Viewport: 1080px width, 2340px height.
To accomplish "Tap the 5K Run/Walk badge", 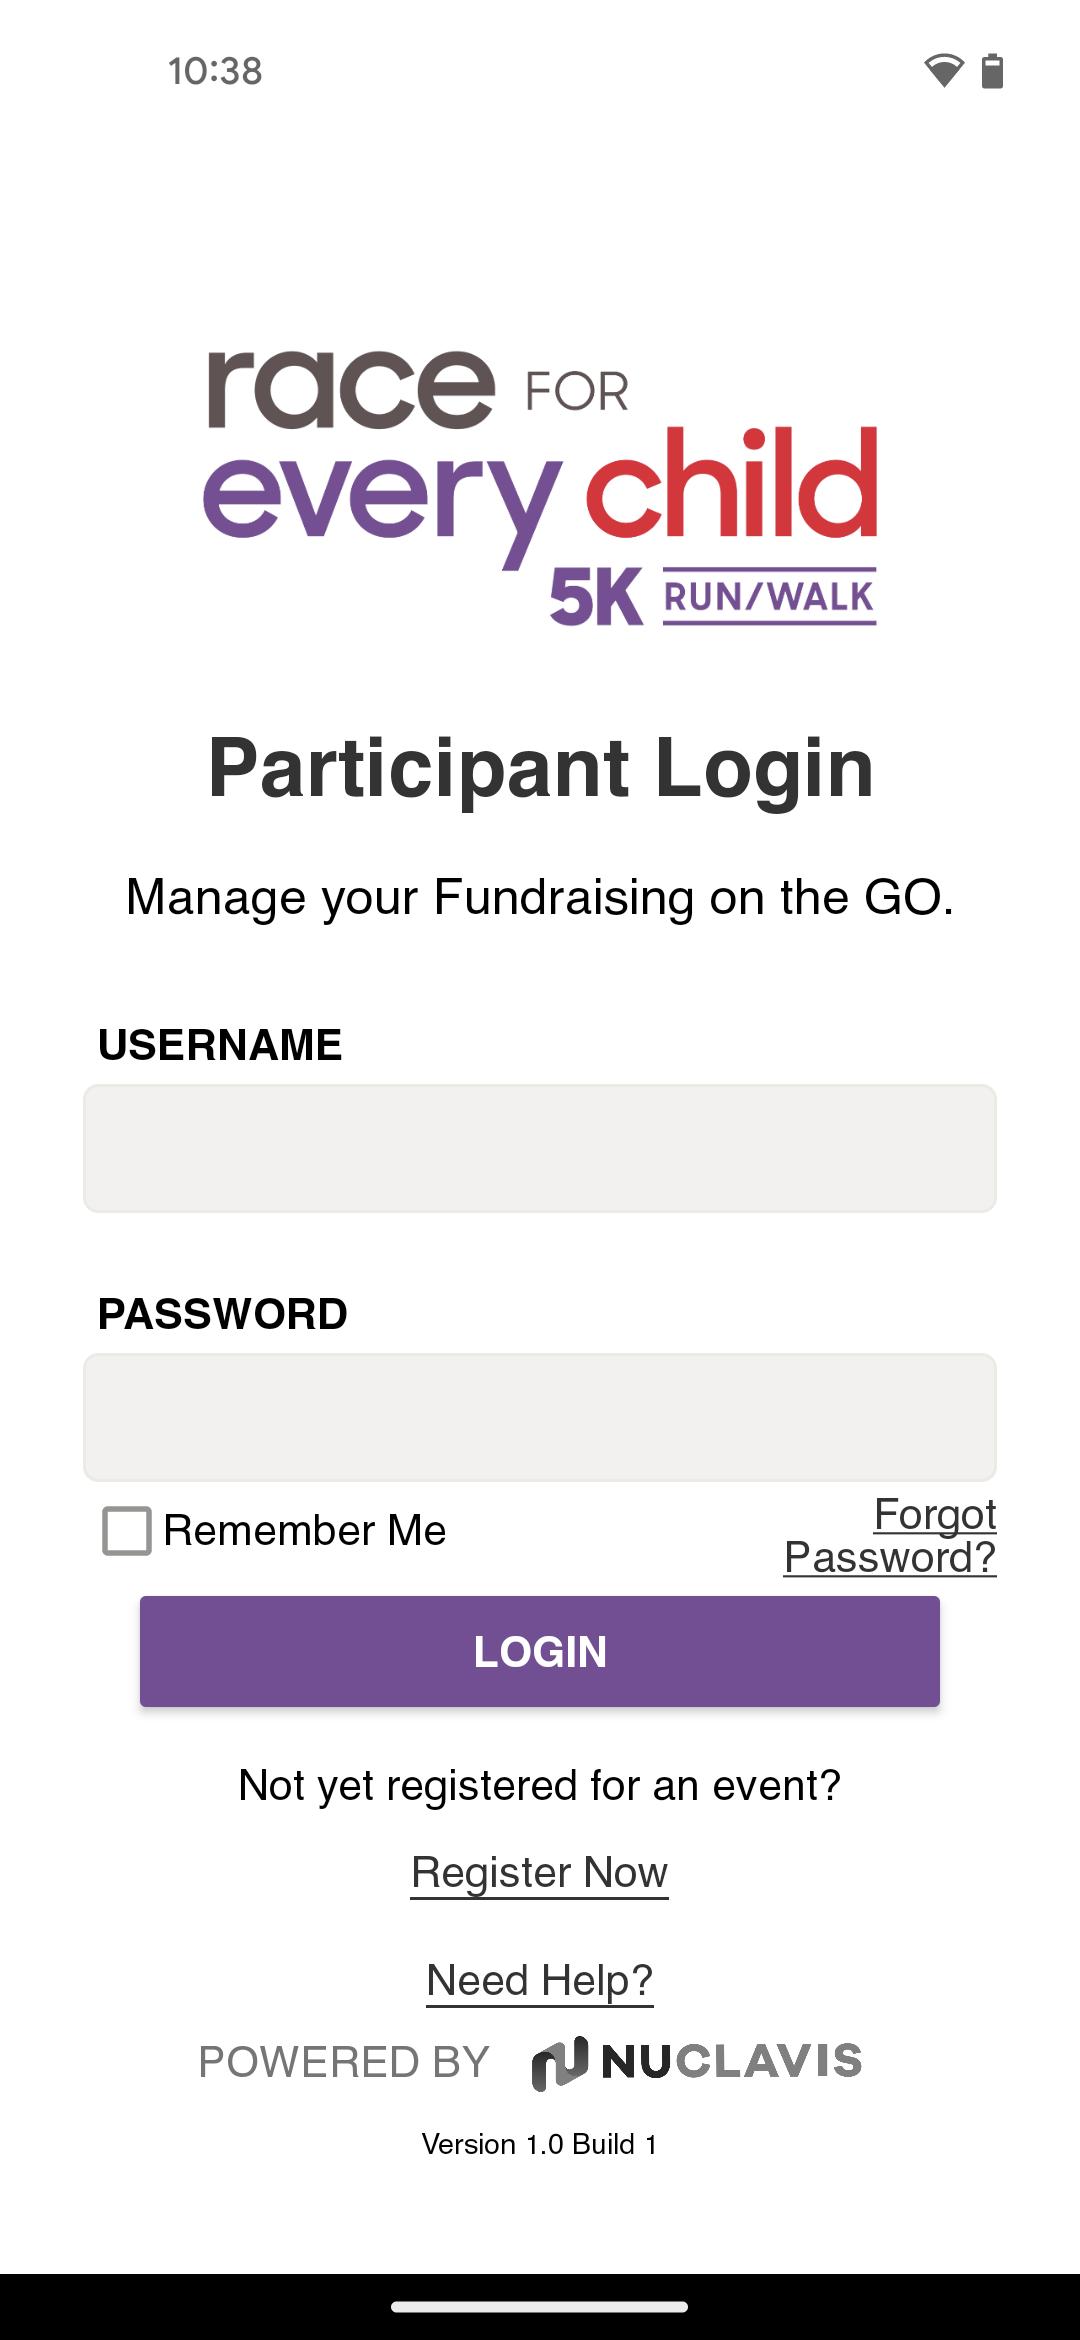I will pos(713,598).
